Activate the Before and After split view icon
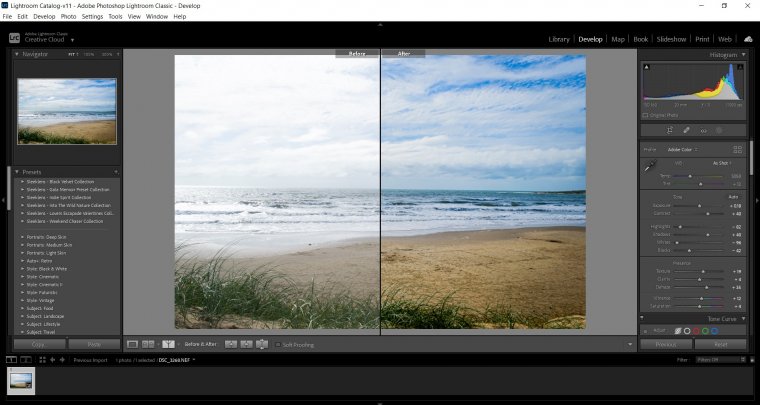760x405 pixels. [168, 344]
